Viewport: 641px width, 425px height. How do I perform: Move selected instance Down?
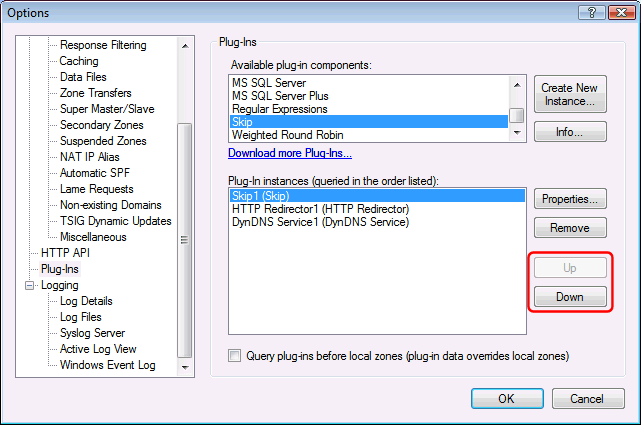[x=570, y=297]
